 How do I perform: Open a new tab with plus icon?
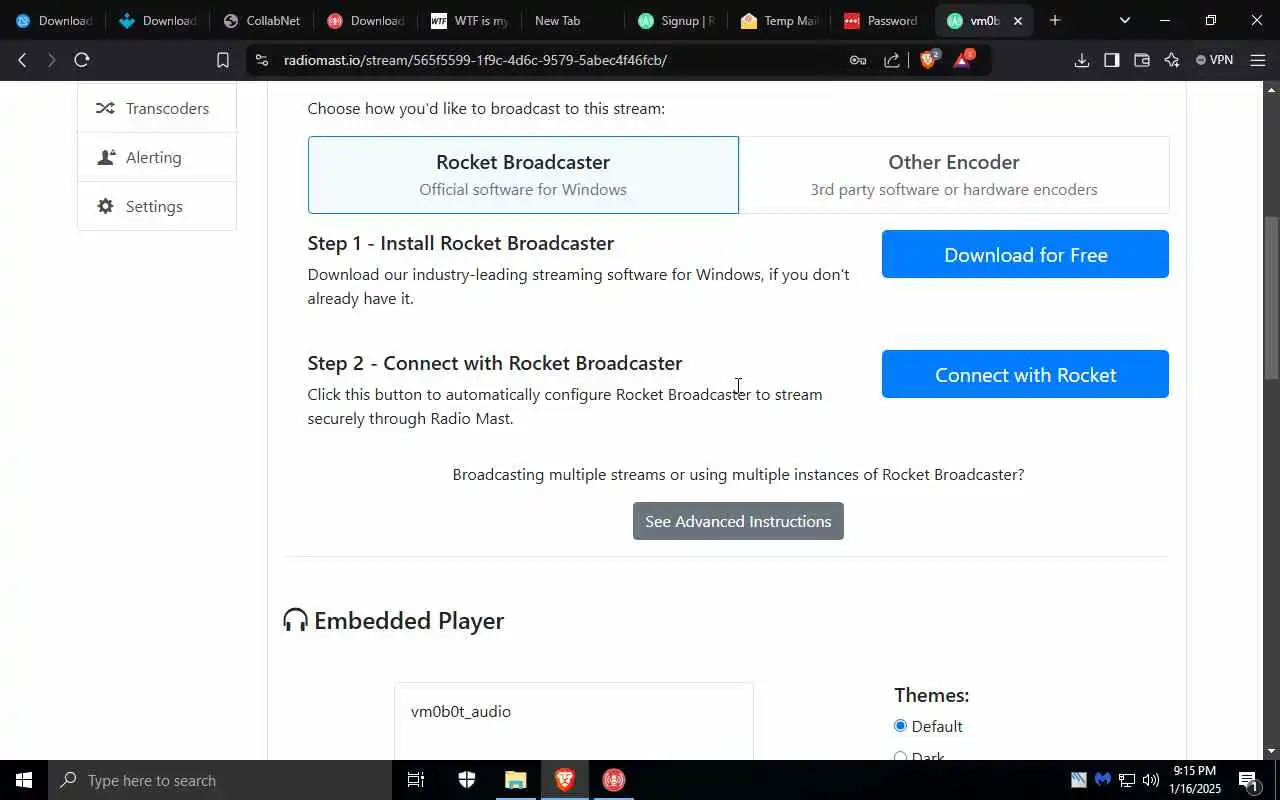1054,20
